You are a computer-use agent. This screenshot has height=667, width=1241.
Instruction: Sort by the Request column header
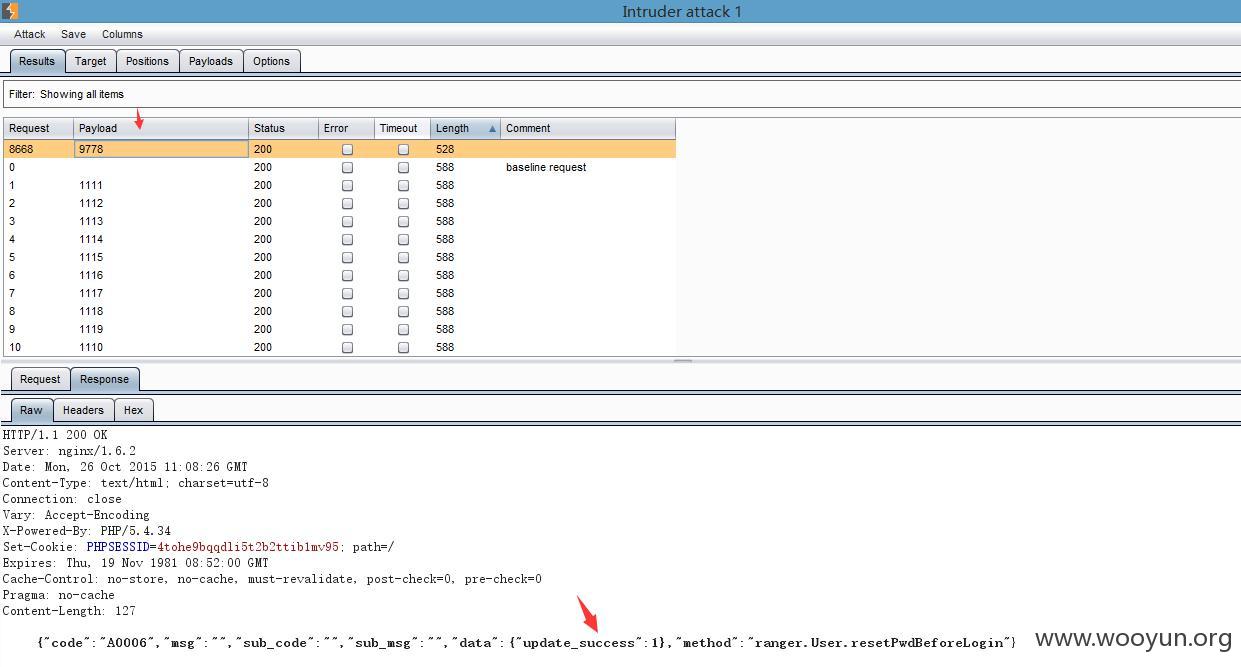click(x=39, y=128)
